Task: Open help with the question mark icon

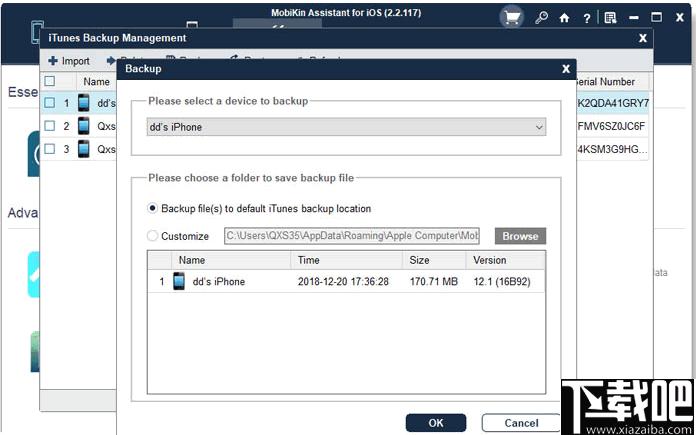Action: (587, 18)
